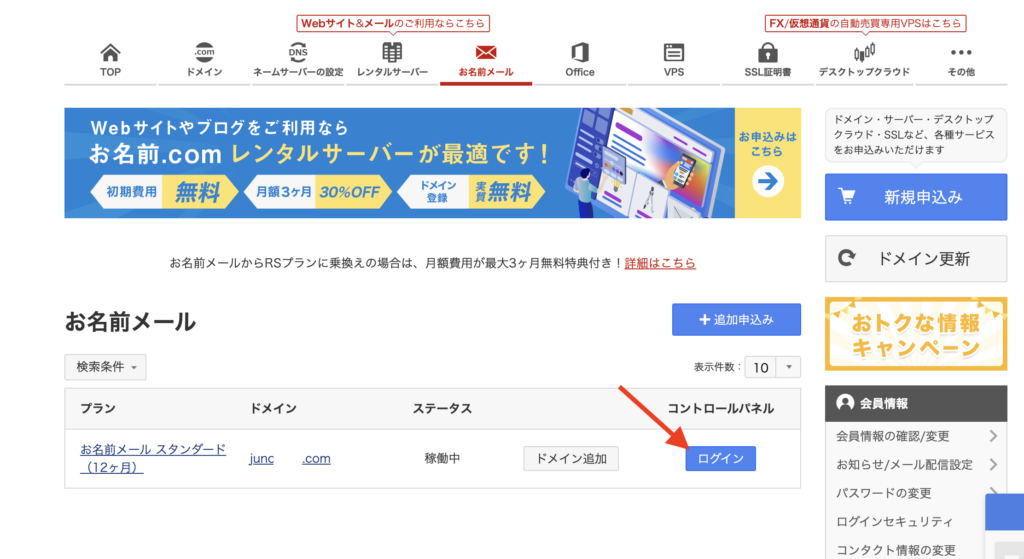This screenshot has height=559, width=1024.
Task: Click the 表示件数 value 10 field
Action: tap(761, 367)
